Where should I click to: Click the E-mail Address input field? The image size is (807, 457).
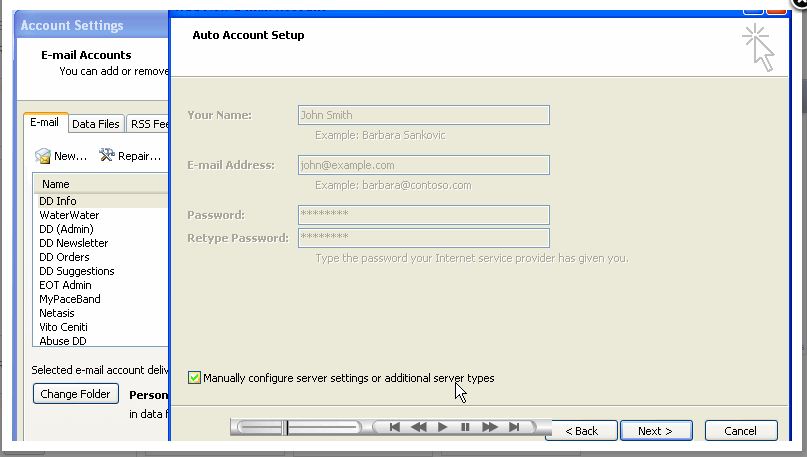(424, 165)
